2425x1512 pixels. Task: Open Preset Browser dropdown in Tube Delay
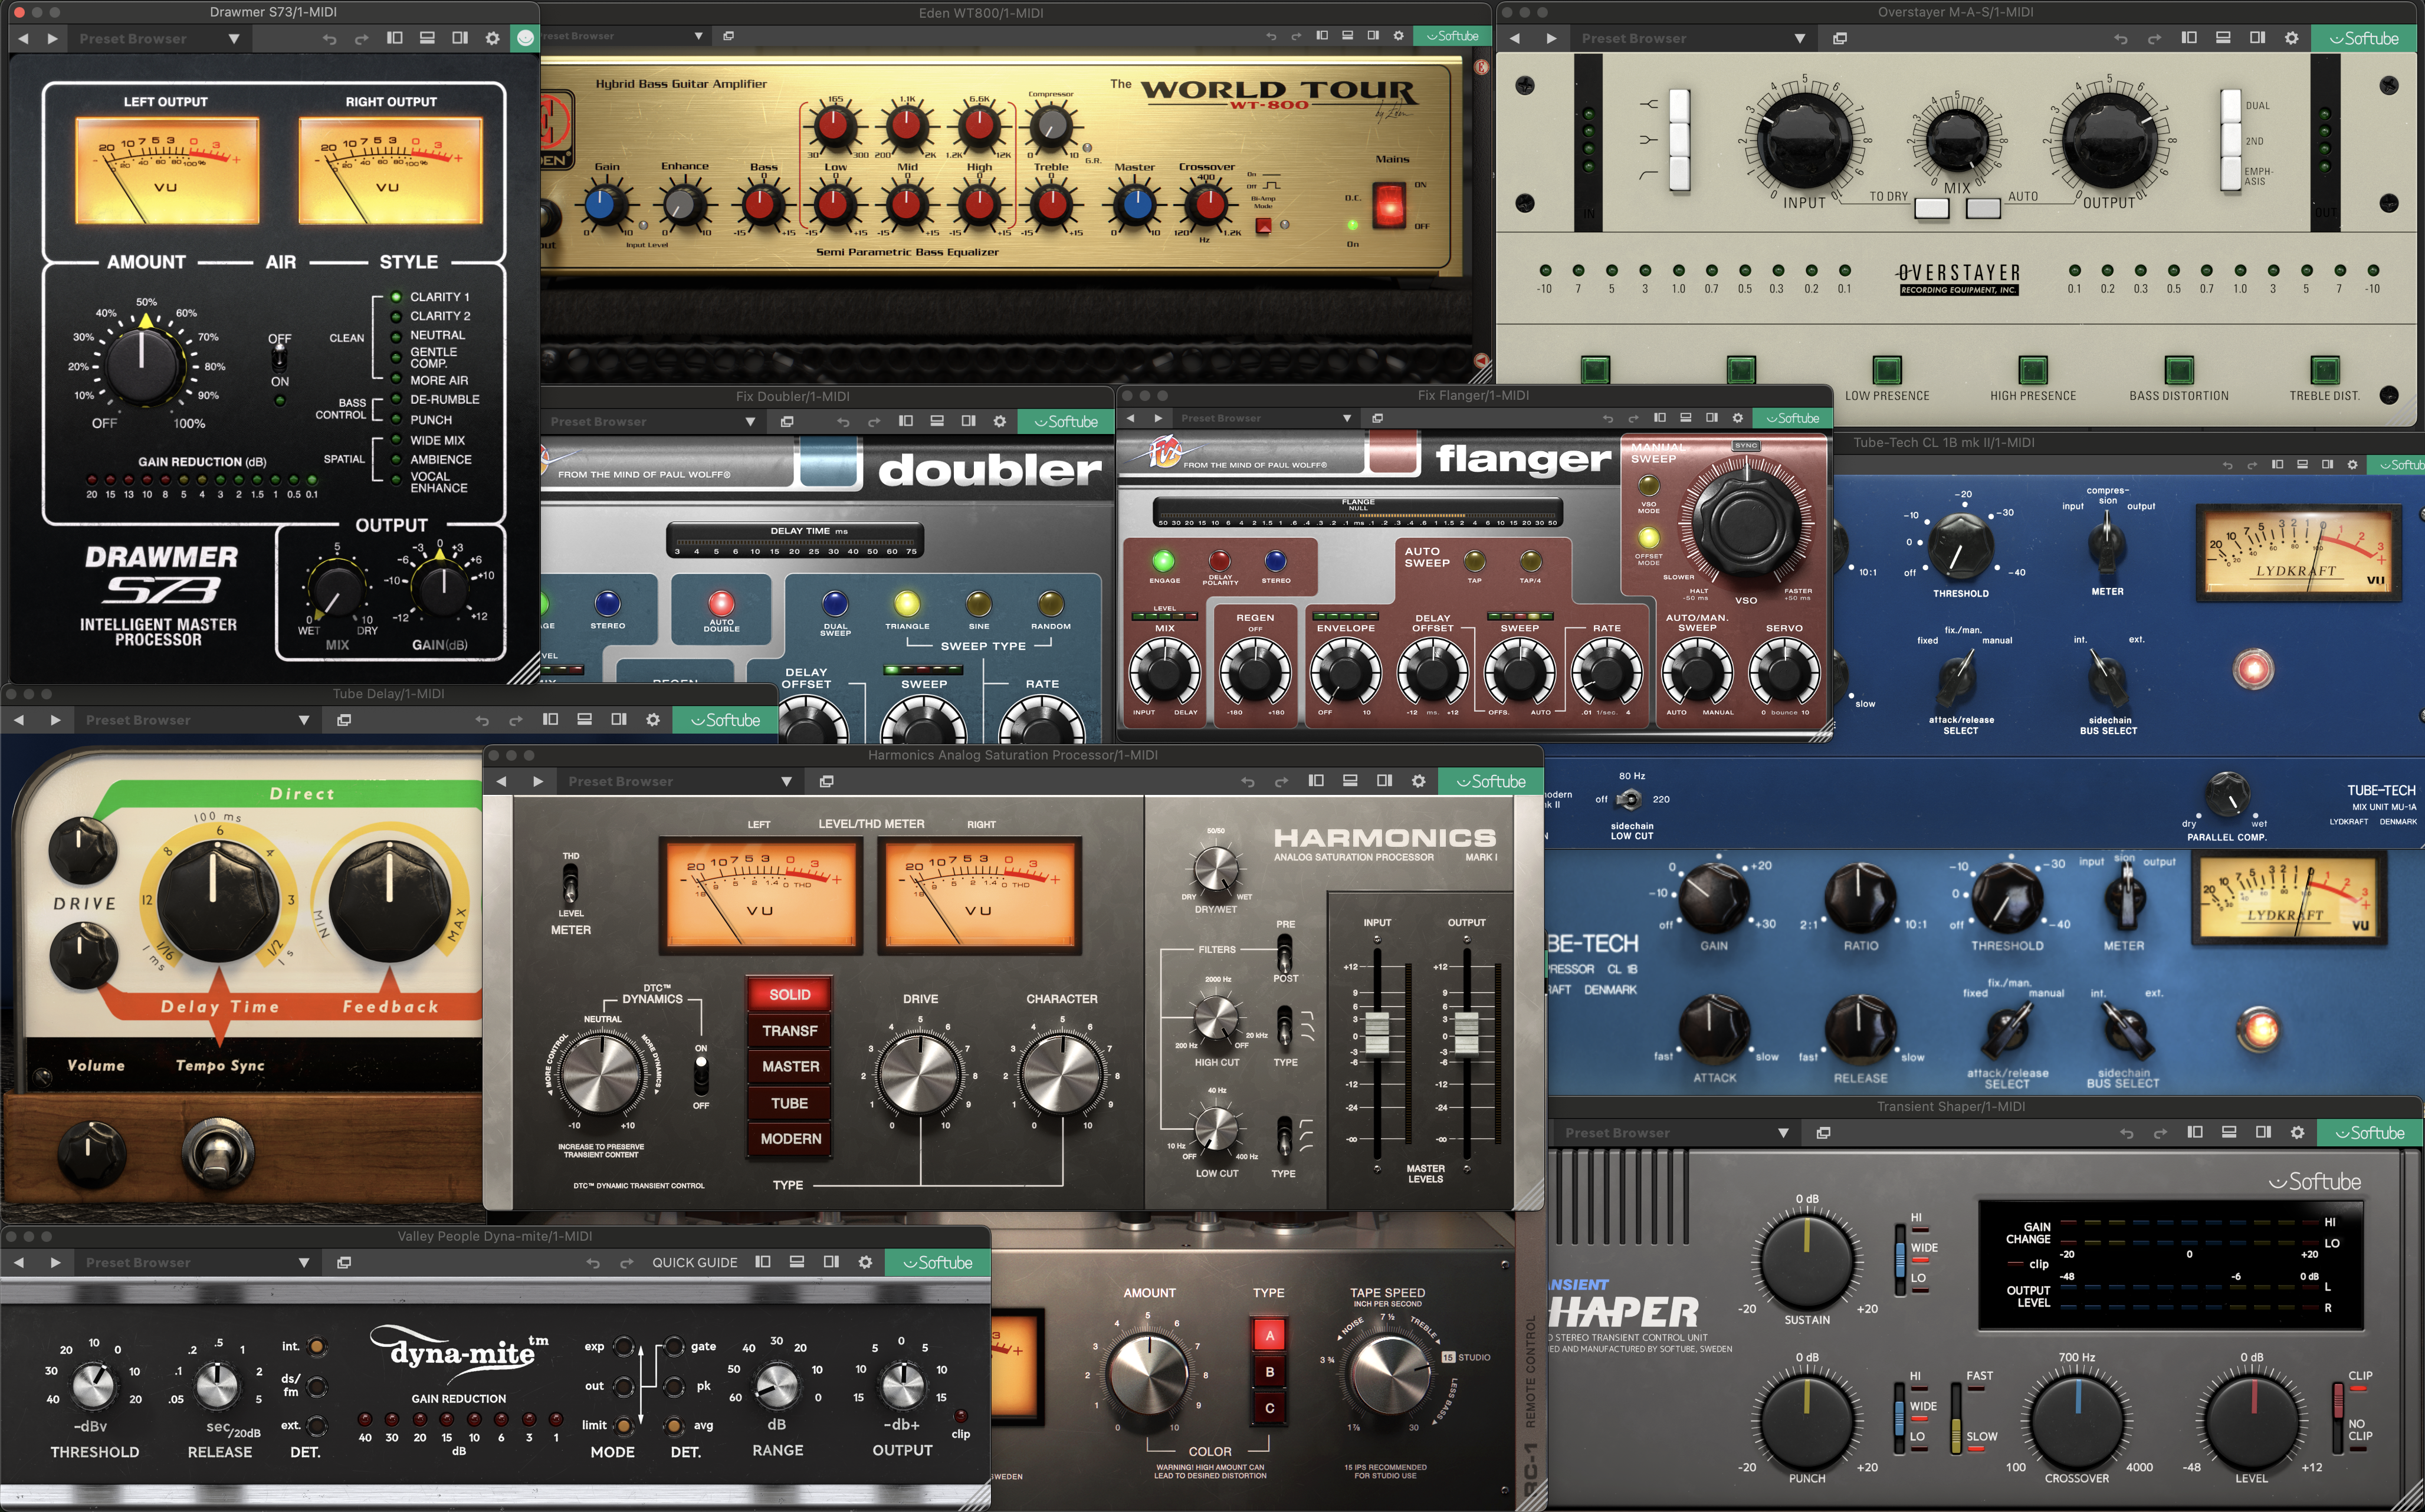click(x=197, y=720)
